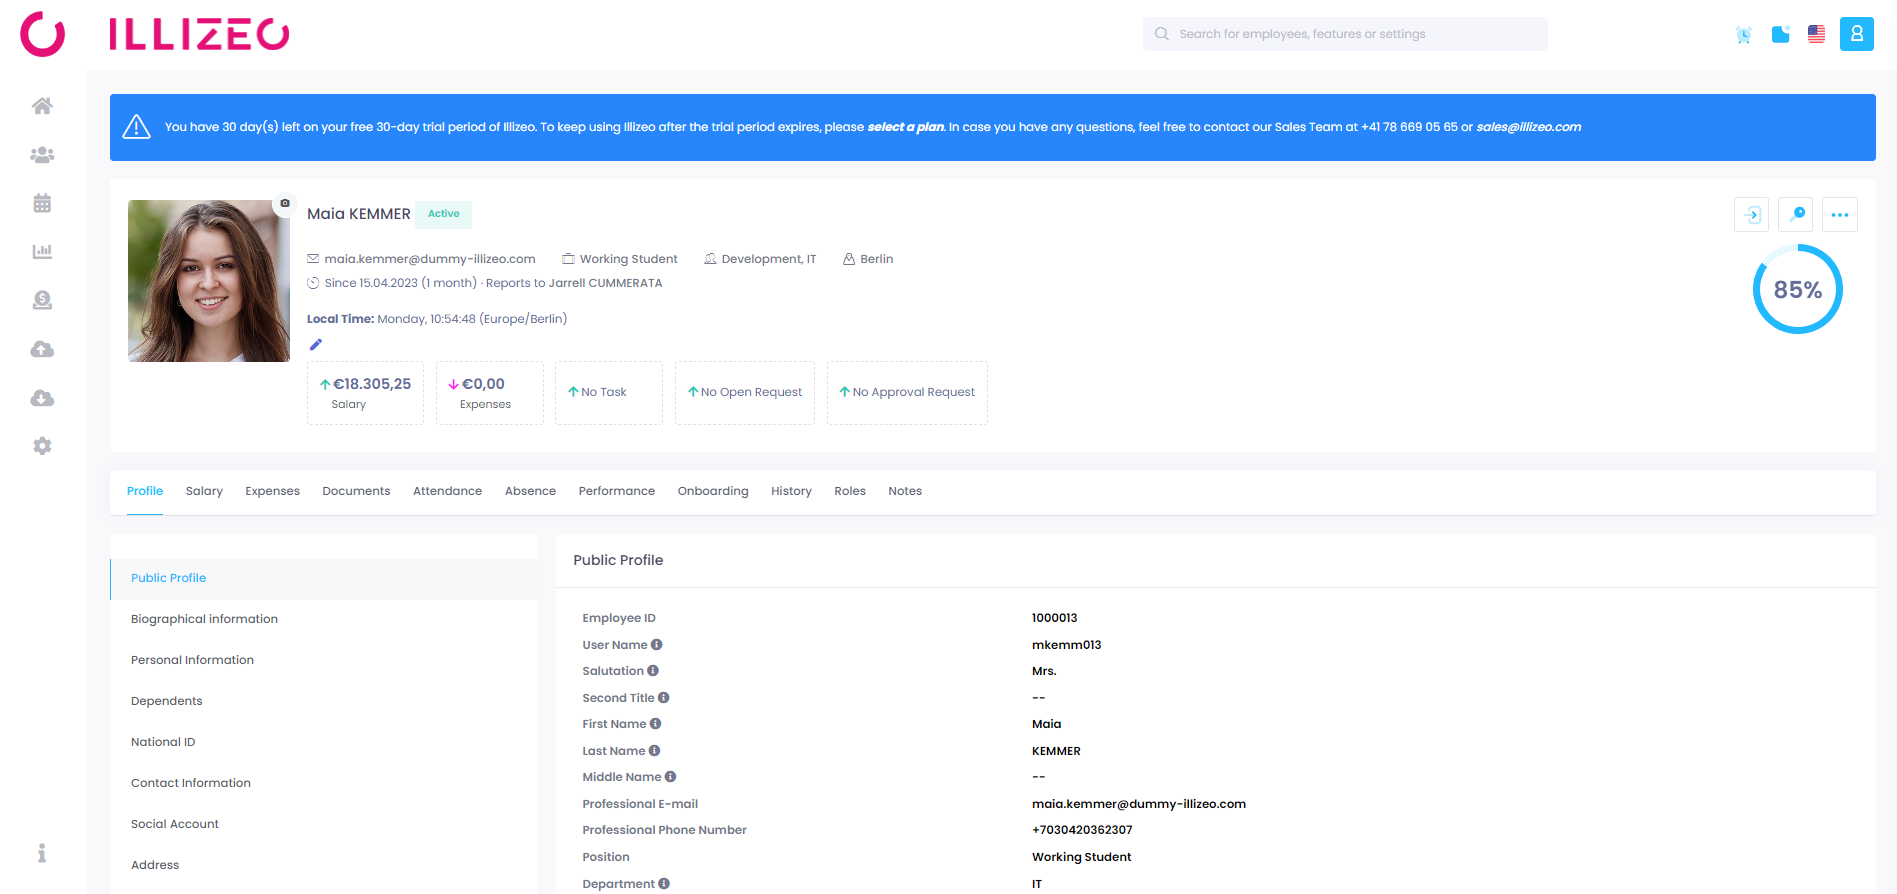
Task: Click info icon next to Last Name
Action: point(655,751)
